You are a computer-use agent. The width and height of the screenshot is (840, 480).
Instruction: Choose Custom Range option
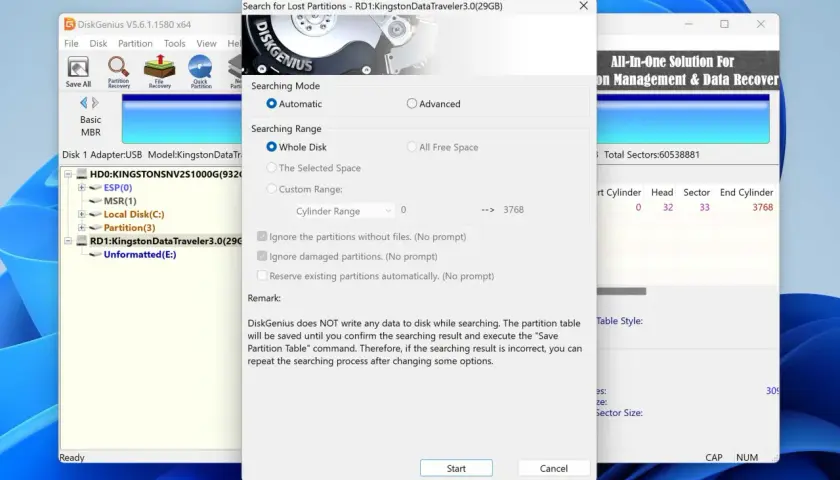[x=272, y=189]
